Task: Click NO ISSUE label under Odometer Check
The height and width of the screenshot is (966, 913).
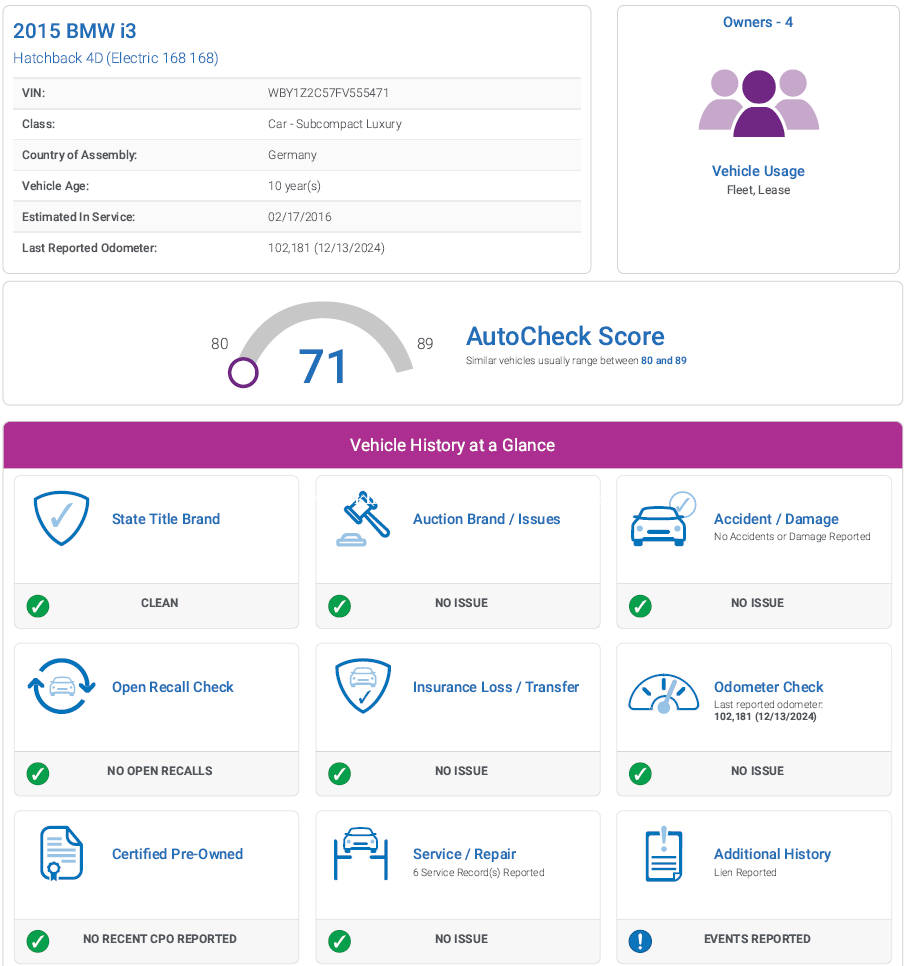Action: click(x=757, y=771)
